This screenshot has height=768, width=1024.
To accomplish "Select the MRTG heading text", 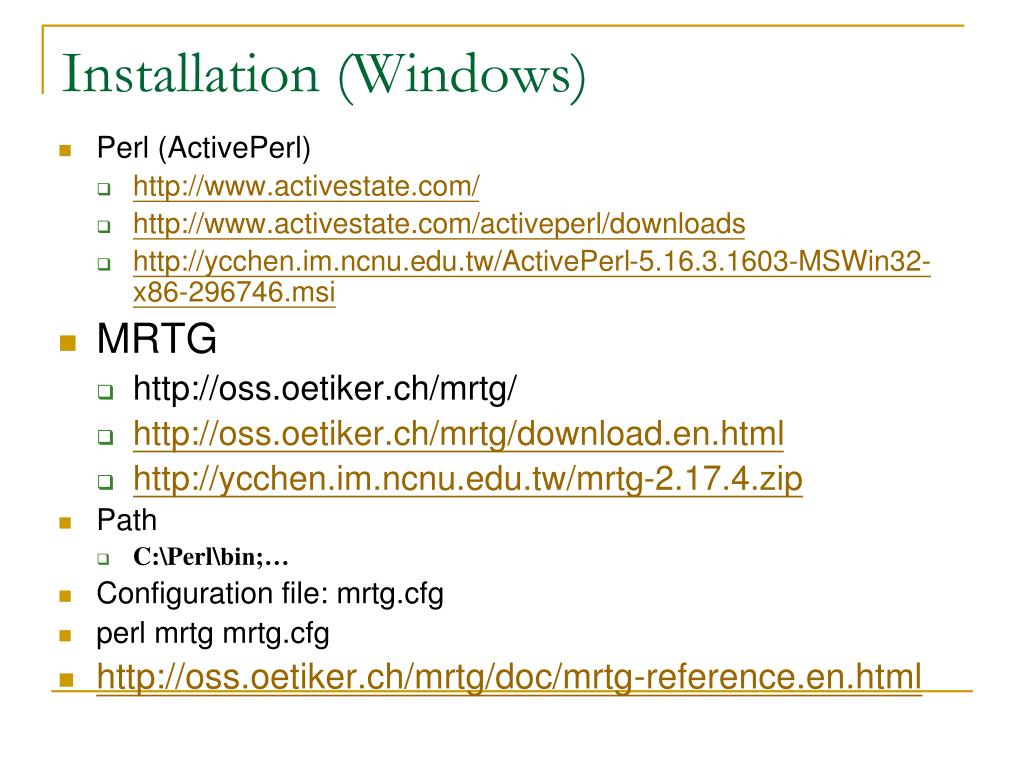I will coord(157,338).
